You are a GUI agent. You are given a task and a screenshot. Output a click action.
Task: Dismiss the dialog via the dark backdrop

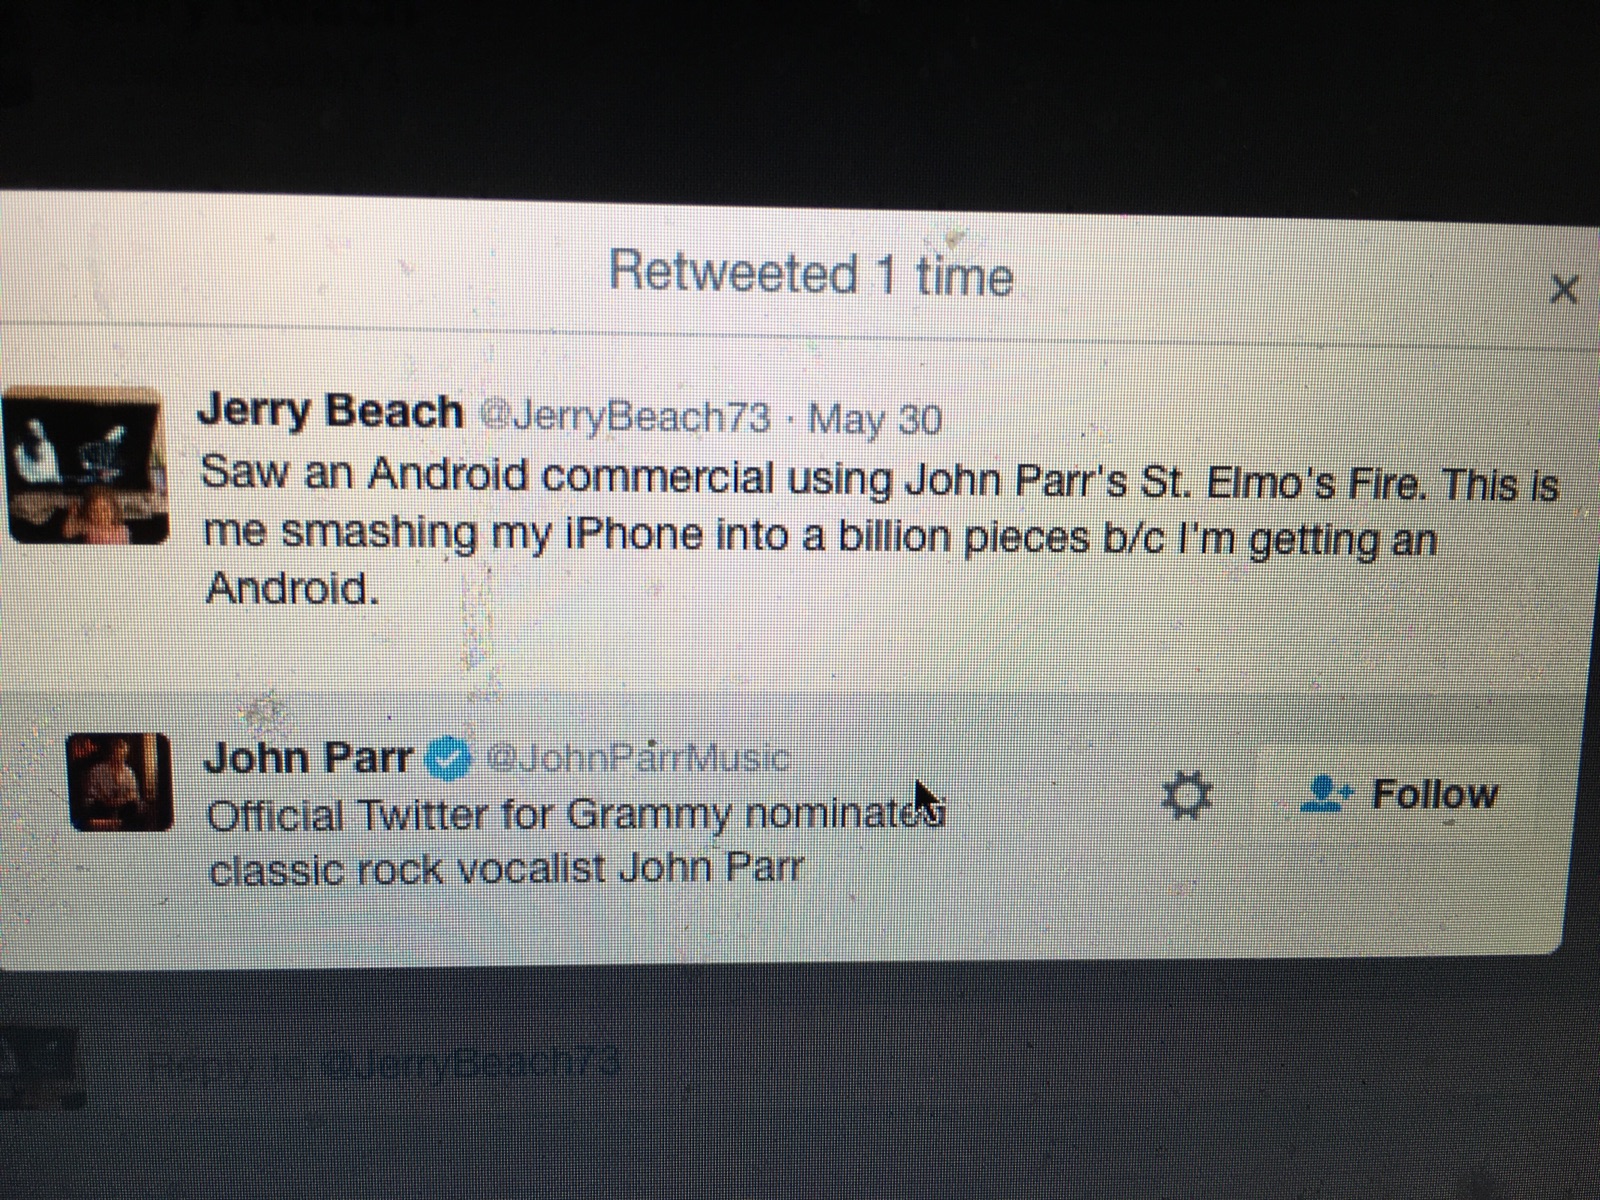tap(800, 90)
